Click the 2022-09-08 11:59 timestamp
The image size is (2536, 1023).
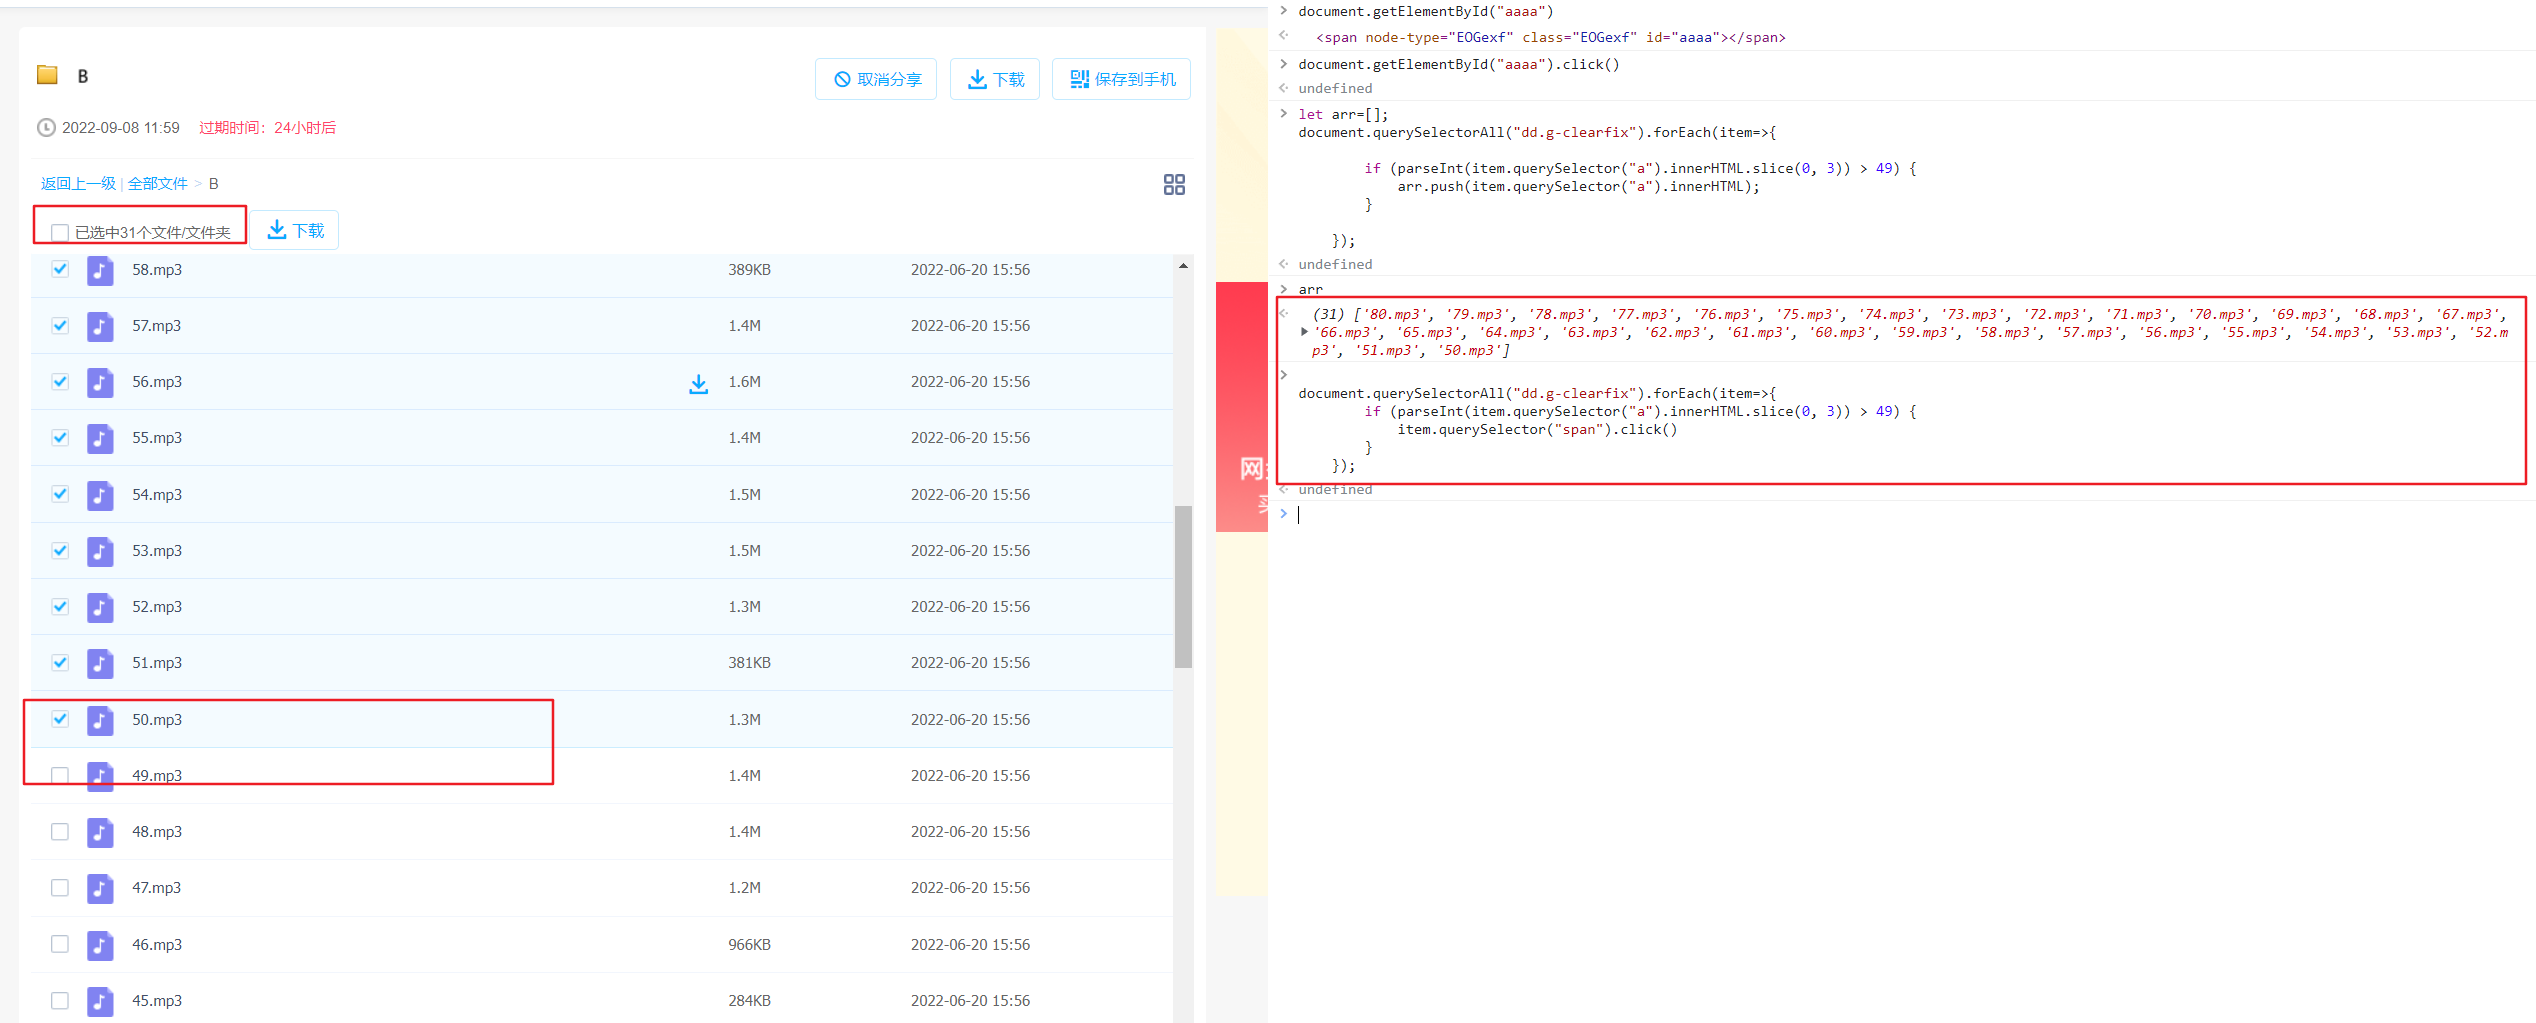pyautogui.click(x=121, y=128)
